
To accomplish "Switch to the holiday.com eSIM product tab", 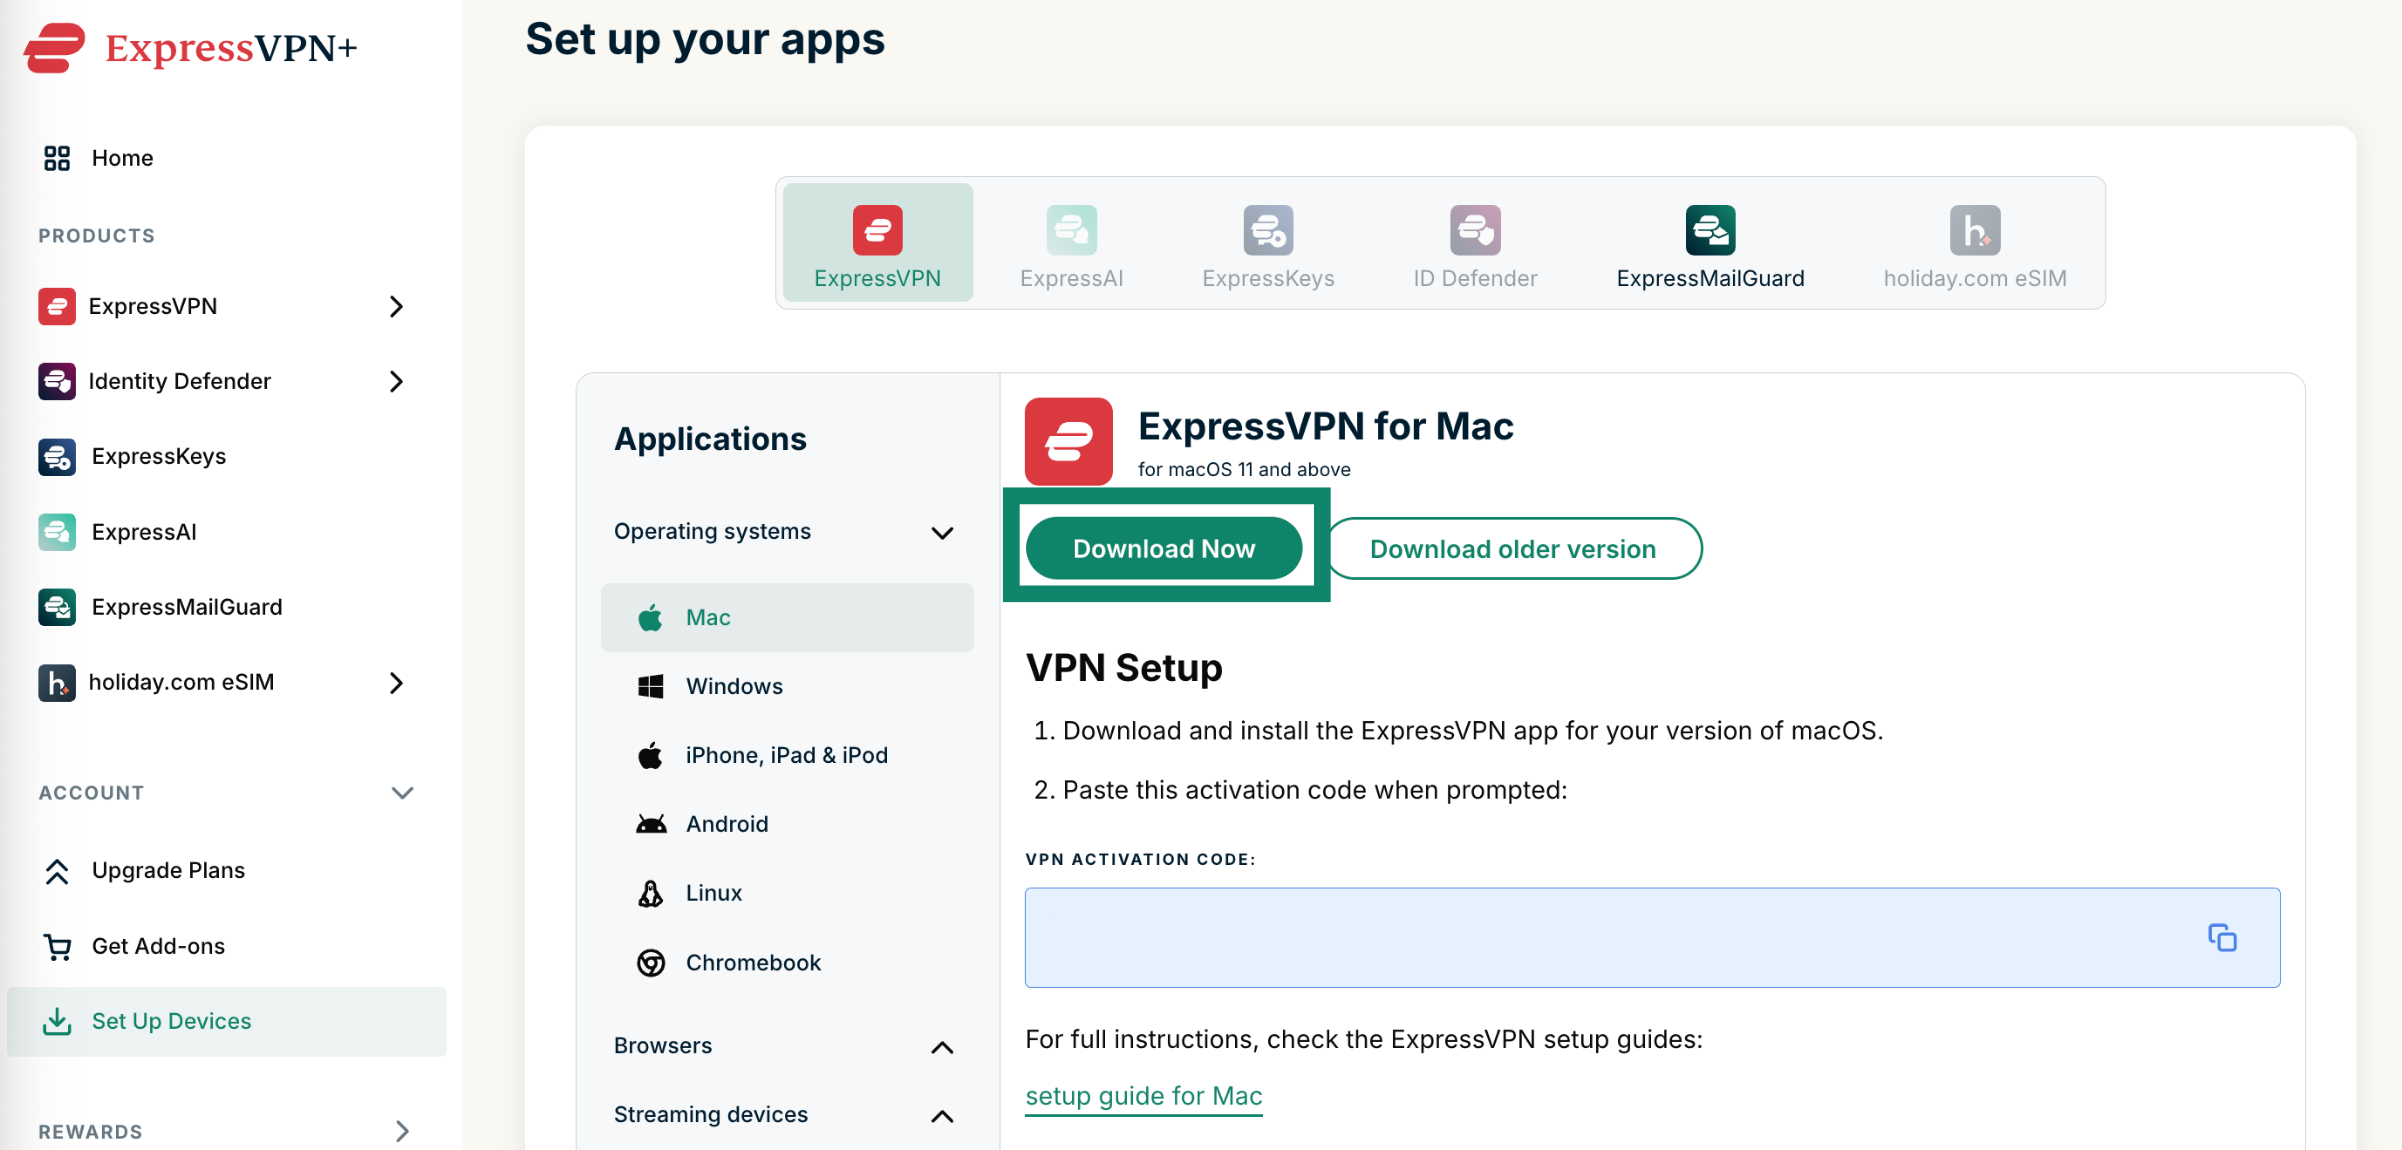I will (x=1976, y=247).
